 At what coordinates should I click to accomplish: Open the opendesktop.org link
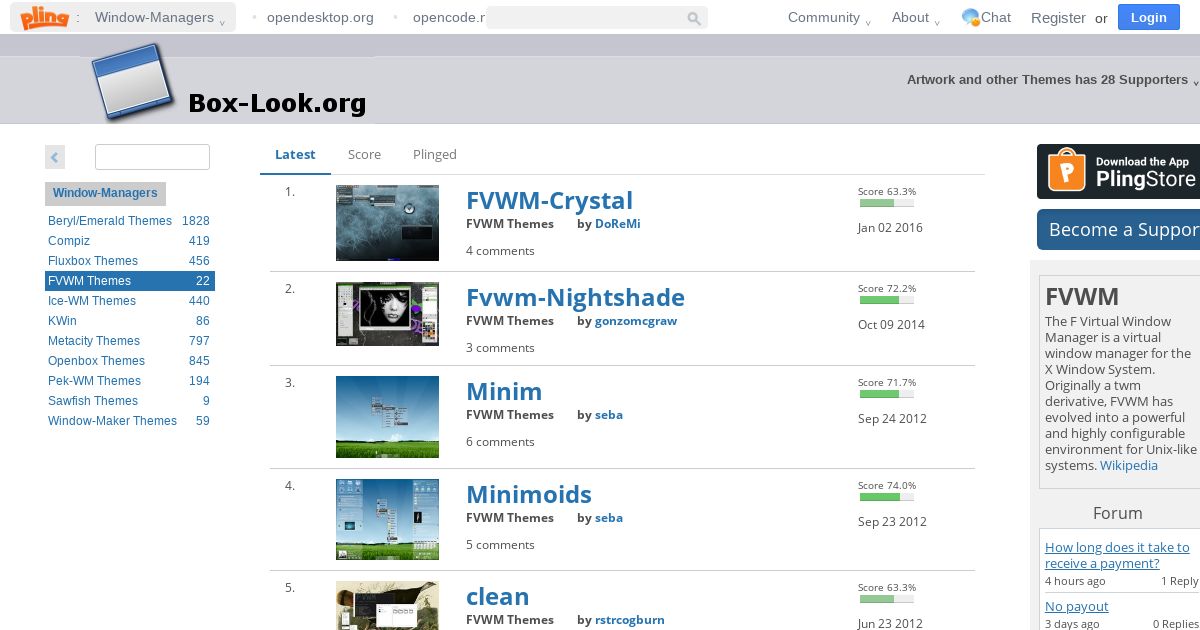(x=320, y=17)
